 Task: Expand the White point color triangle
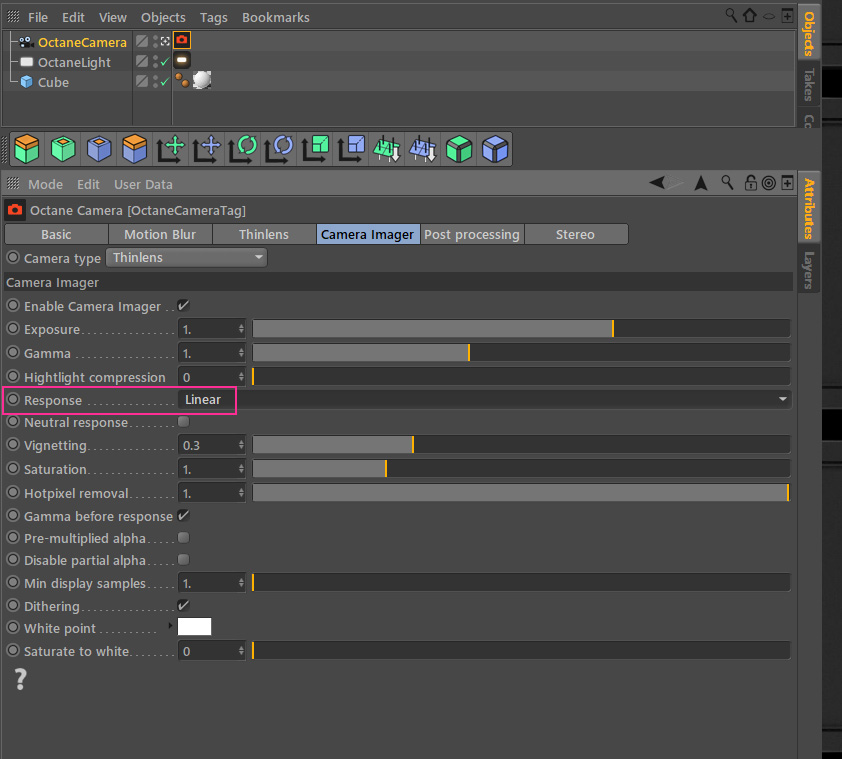pyautogui.click(x=170, y=626)
